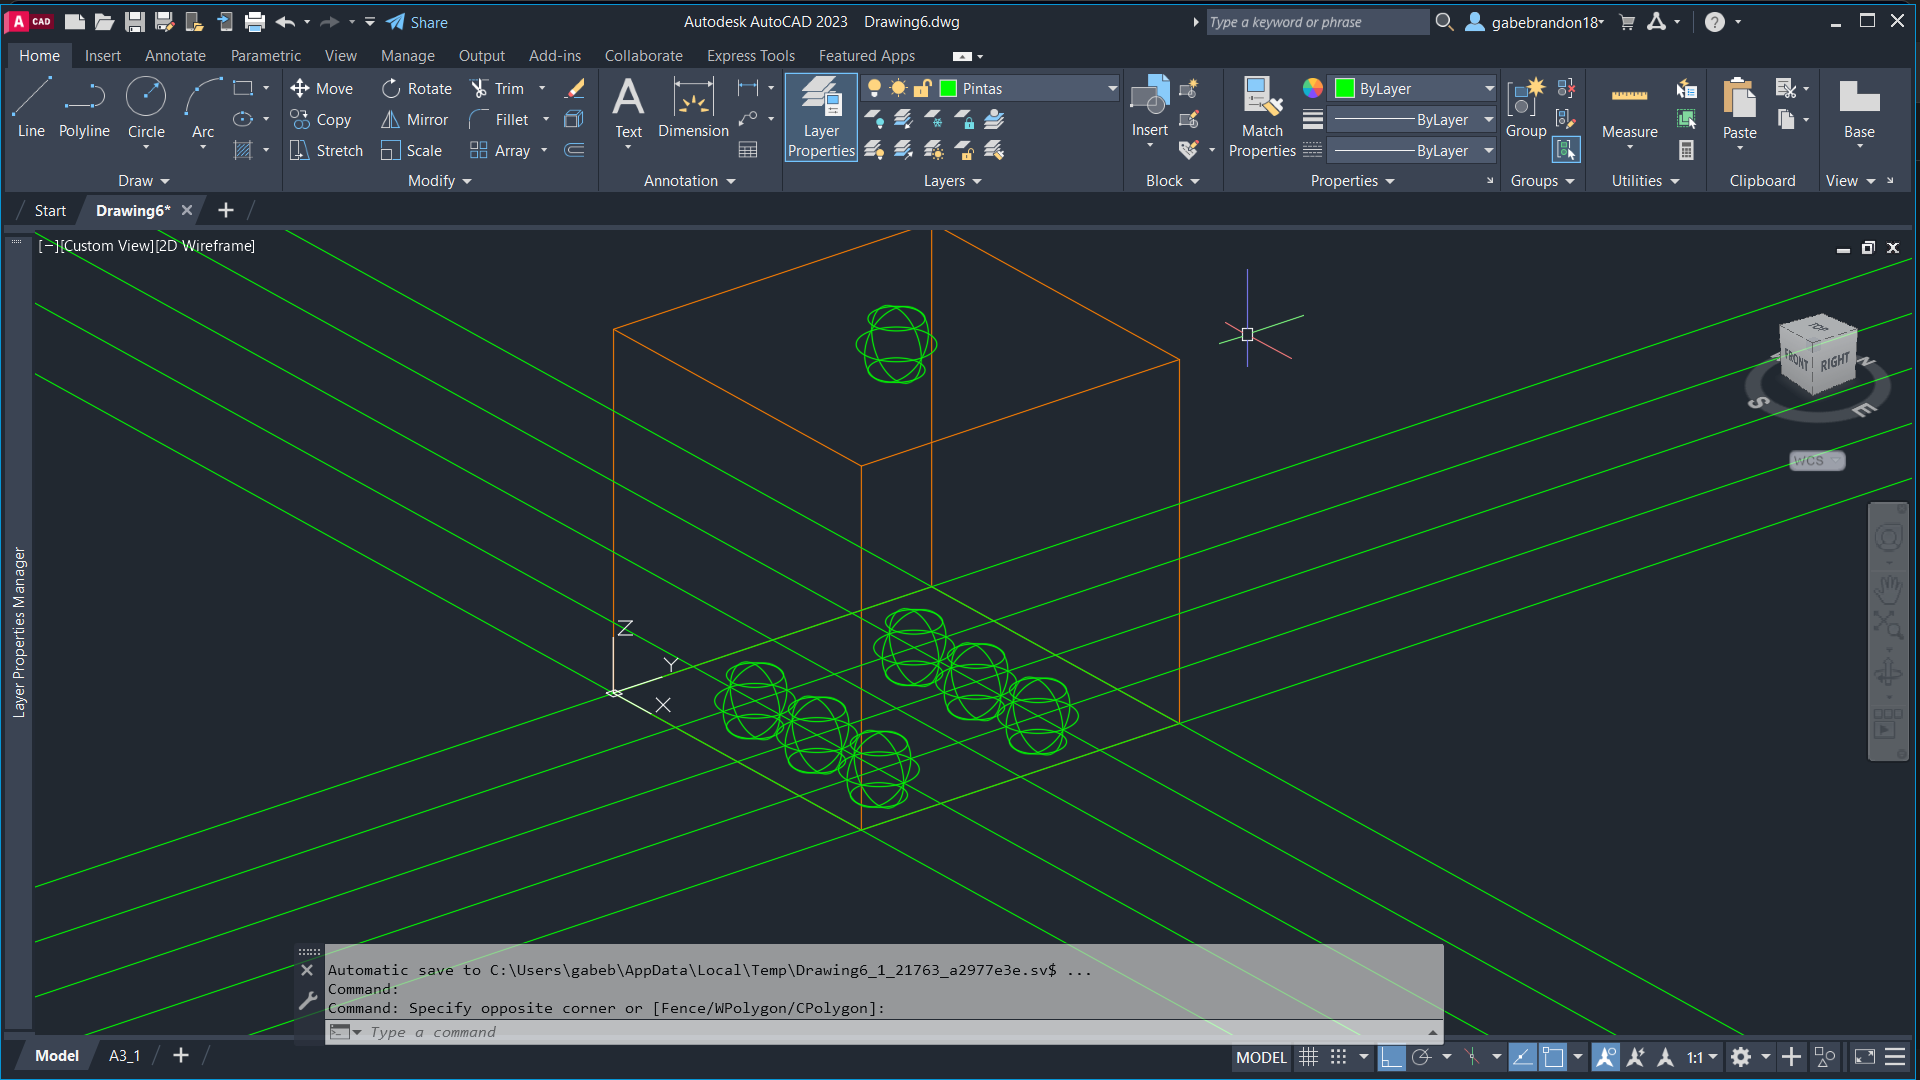Viewport: 1920px width, 1080px height.
Task: Switch to the A3_1 layout tab
Action: pyautogui.click(x=124, y=1056)
